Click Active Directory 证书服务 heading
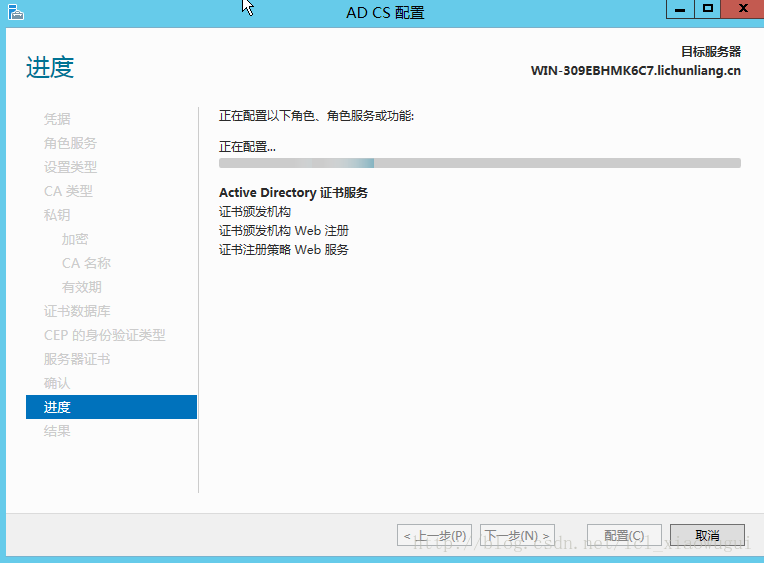The width and height of the screenshot is (764, 563). coord(293,193)
